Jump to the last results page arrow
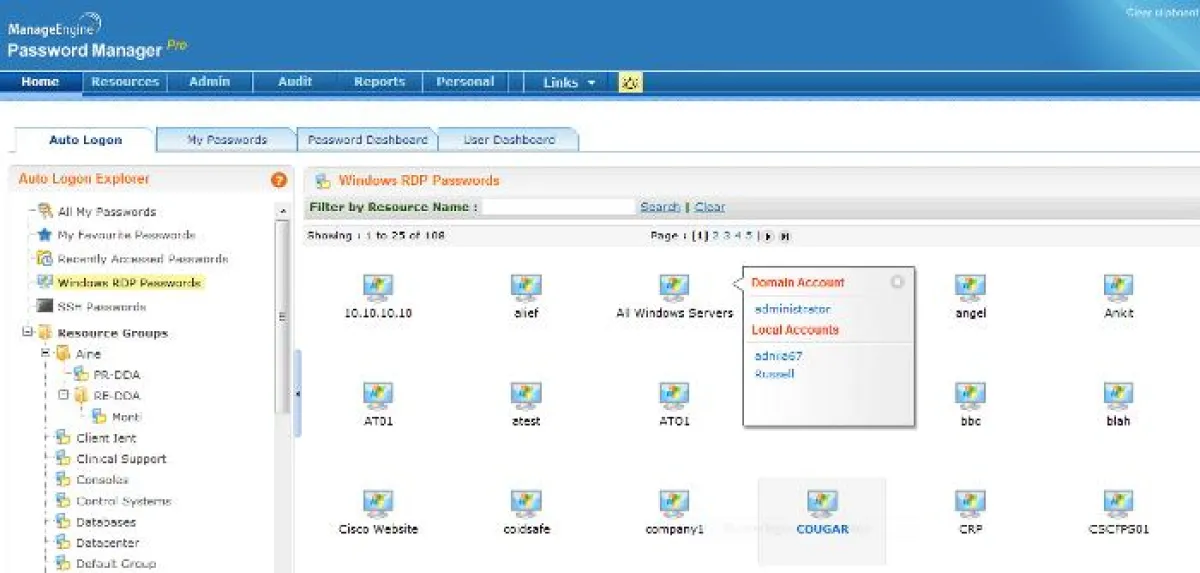The image size is (1200, 573). coord(785,236)
